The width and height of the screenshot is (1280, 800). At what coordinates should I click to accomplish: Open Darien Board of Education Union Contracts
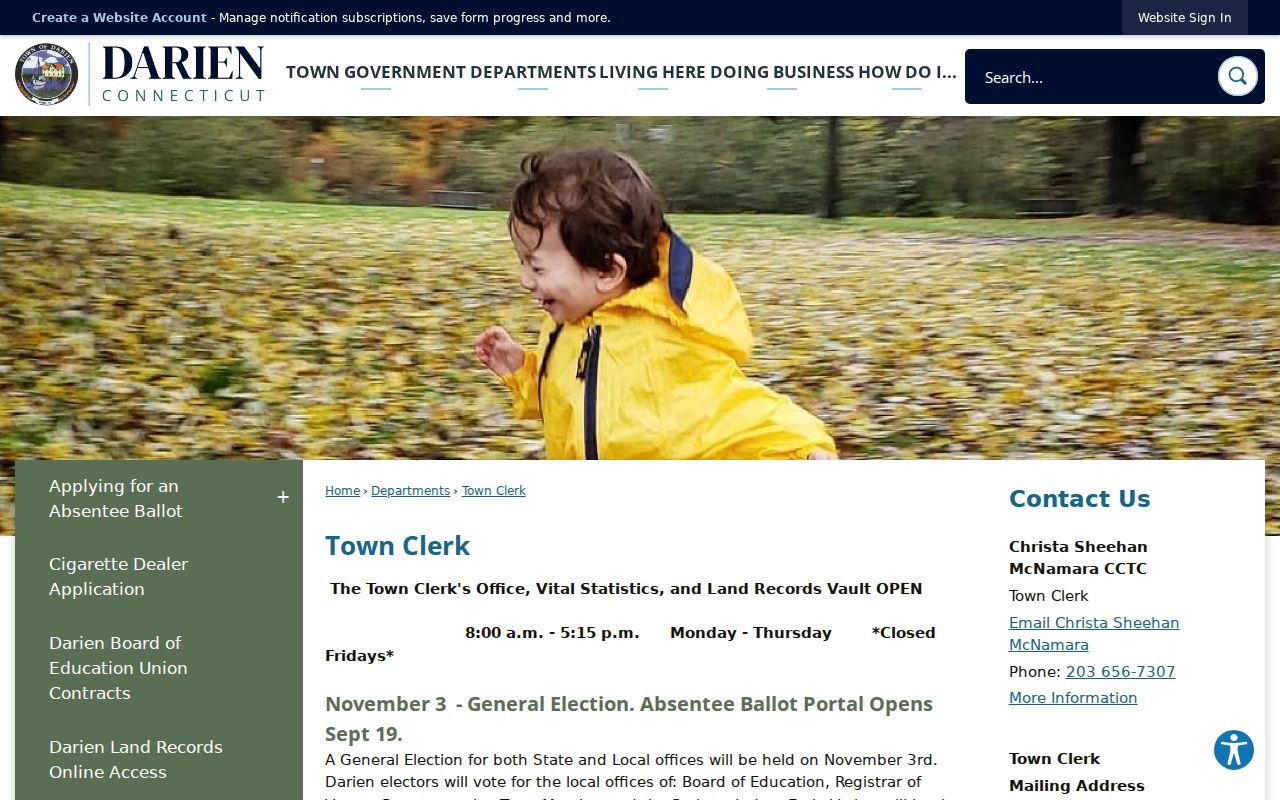click(159, 668)
